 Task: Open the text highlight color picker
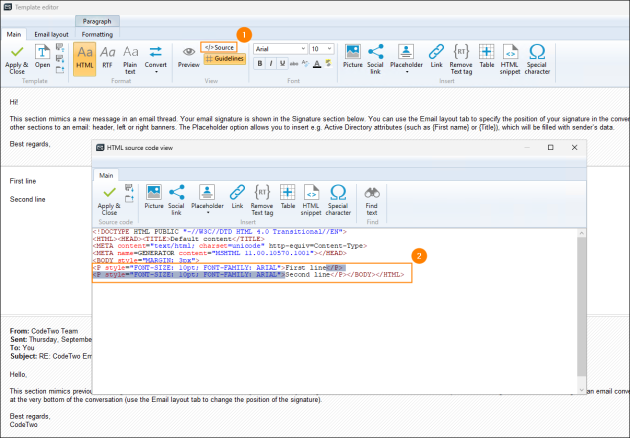(x=329, y=63)
